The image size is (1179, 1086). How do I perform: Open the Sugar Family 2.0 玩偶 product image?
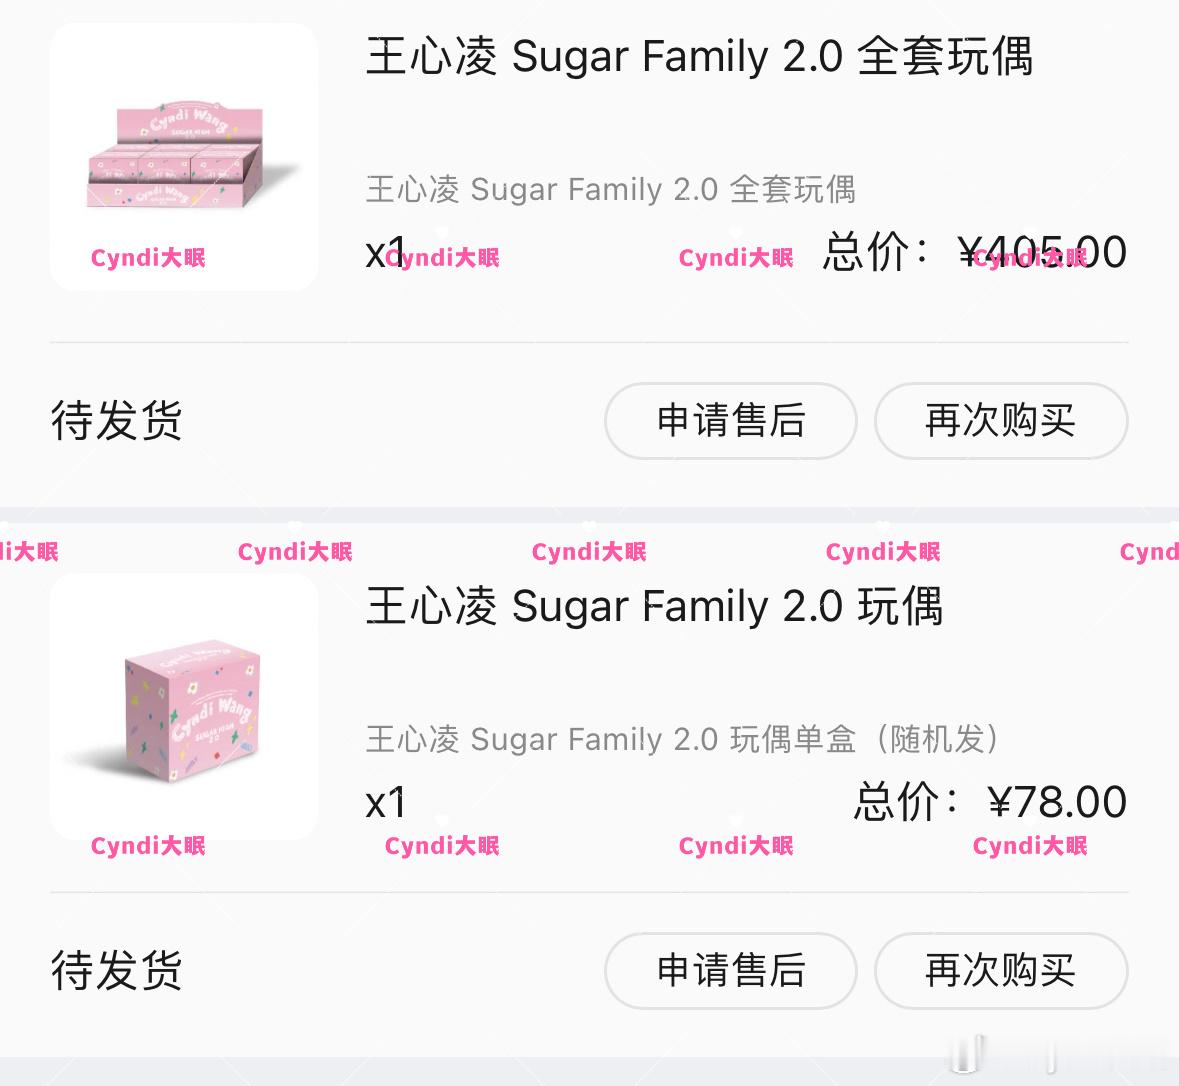[x=184, y=705]
